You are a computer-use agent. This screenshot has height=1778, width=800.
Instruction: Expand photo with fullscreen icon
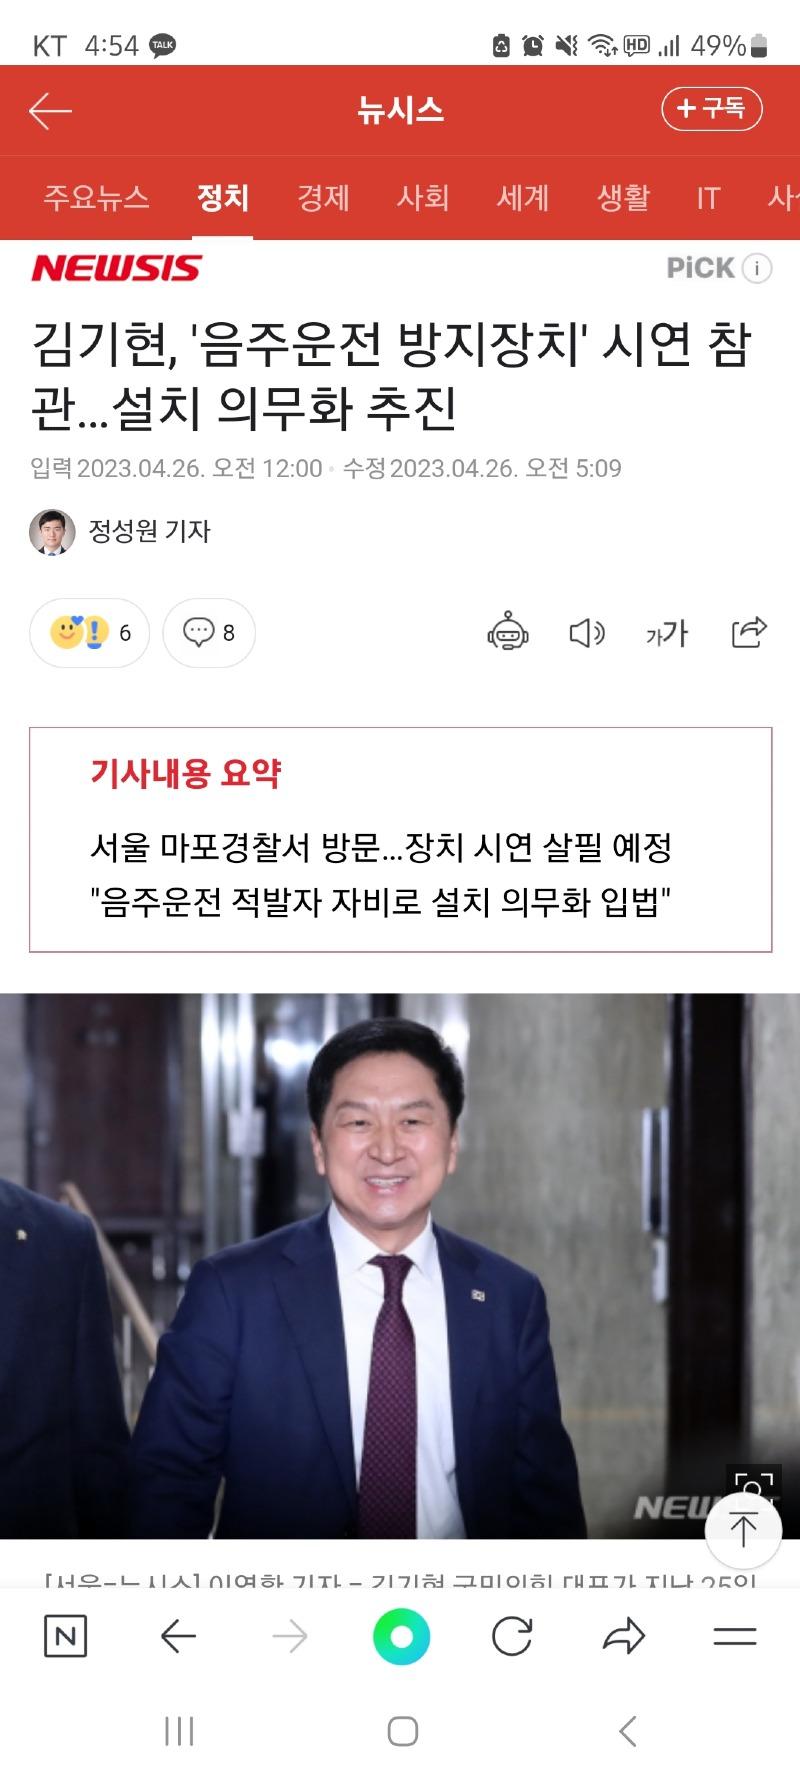[x=754, y=1486]
